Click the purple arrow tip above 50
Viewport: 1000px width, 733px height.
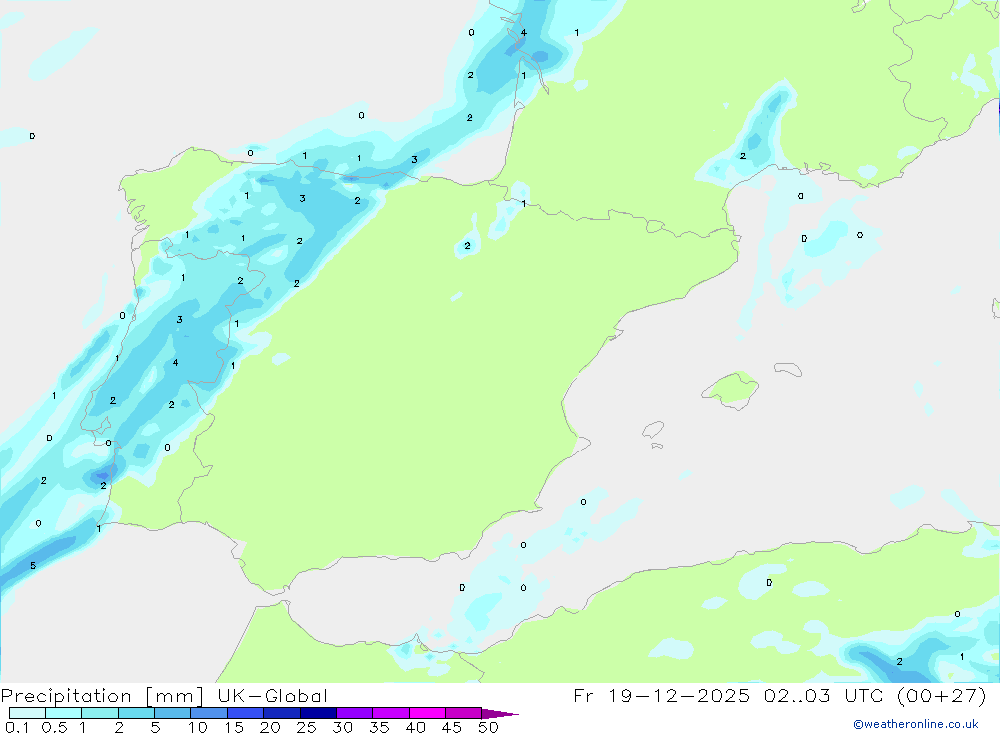499,714
